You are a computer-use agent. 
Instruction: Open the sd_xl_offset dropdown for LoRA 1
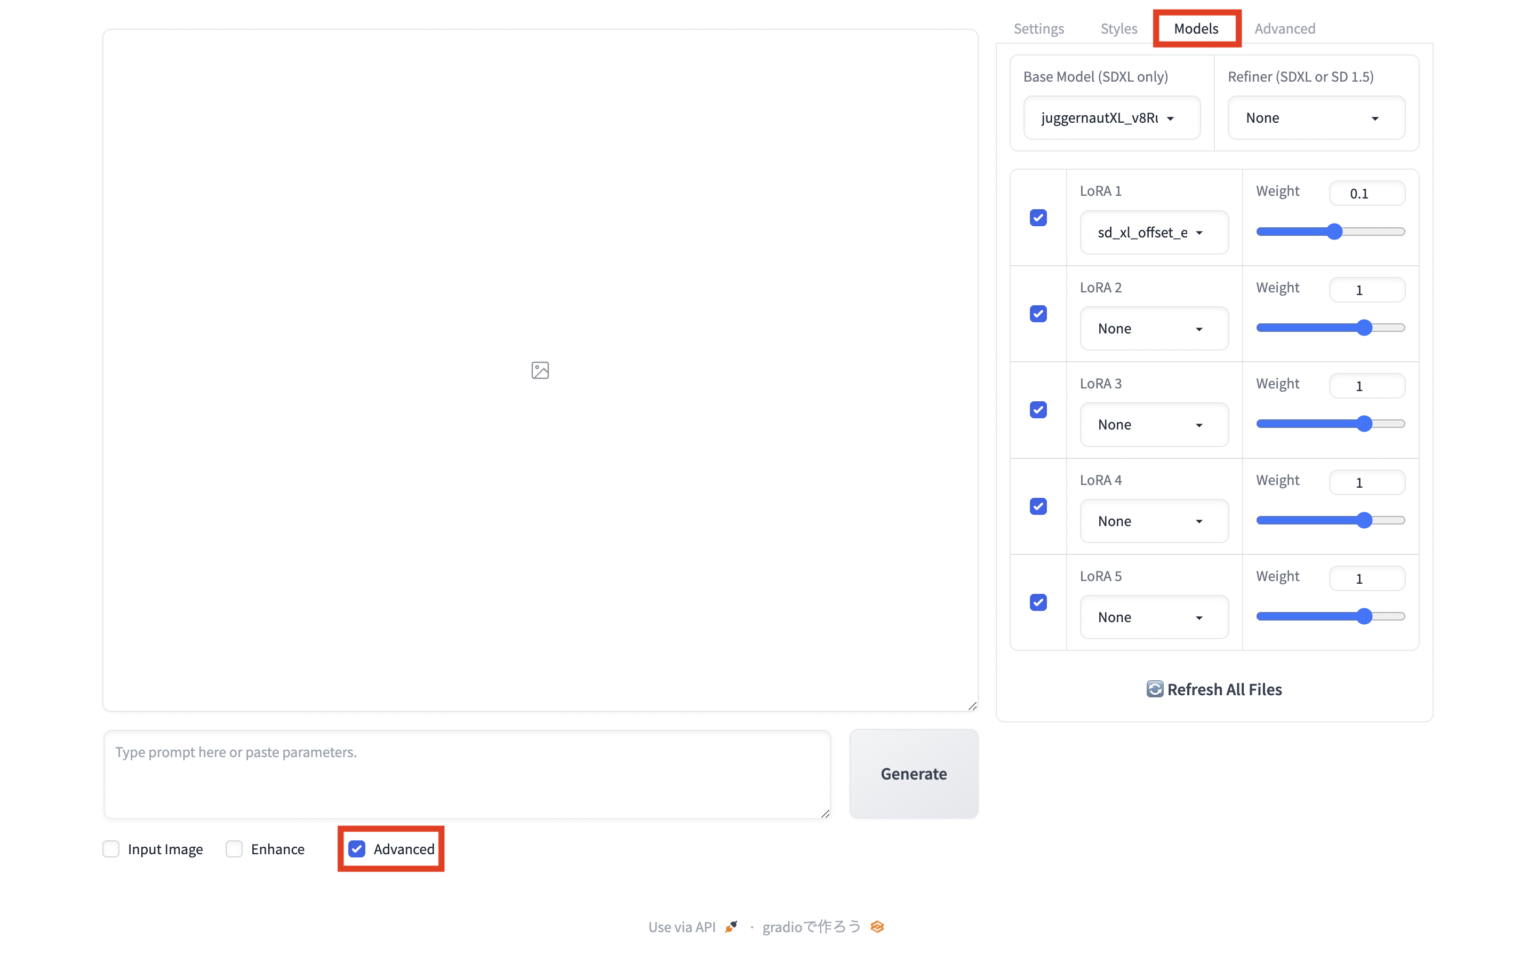point(1154,232)
